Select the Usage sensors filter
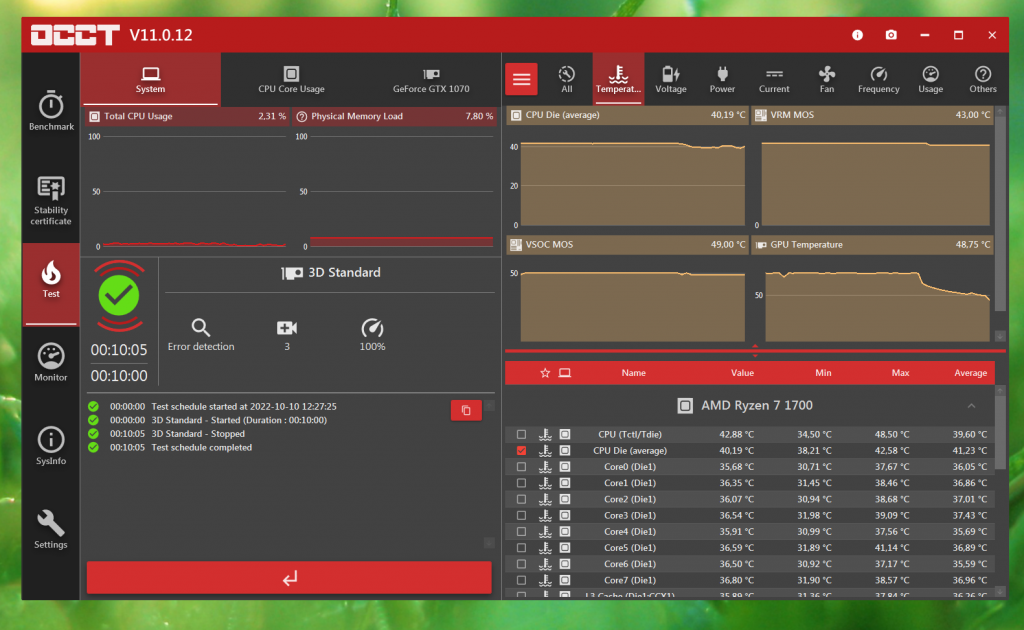 pyautogui.click(x=931, y=79)
